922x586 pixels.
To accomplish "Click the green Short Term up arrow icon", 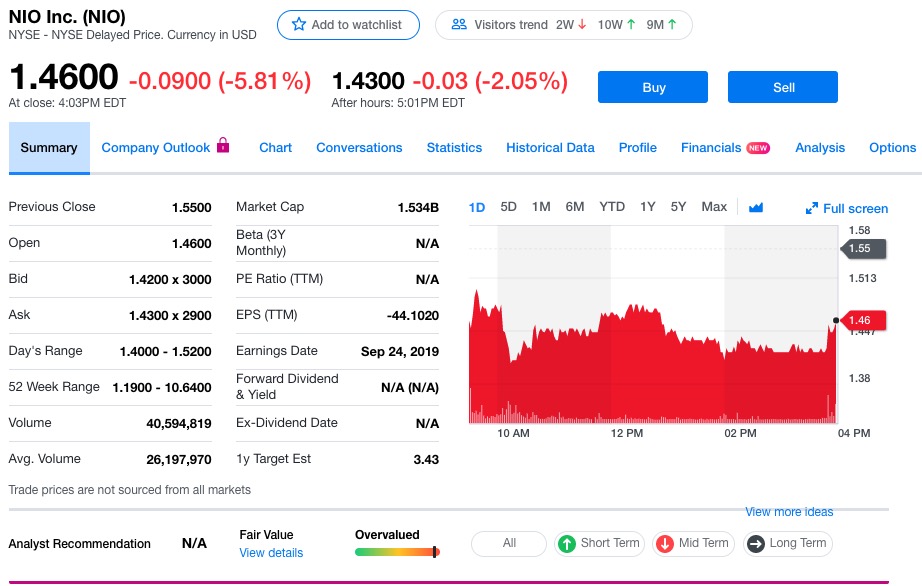I will [566, 544].
